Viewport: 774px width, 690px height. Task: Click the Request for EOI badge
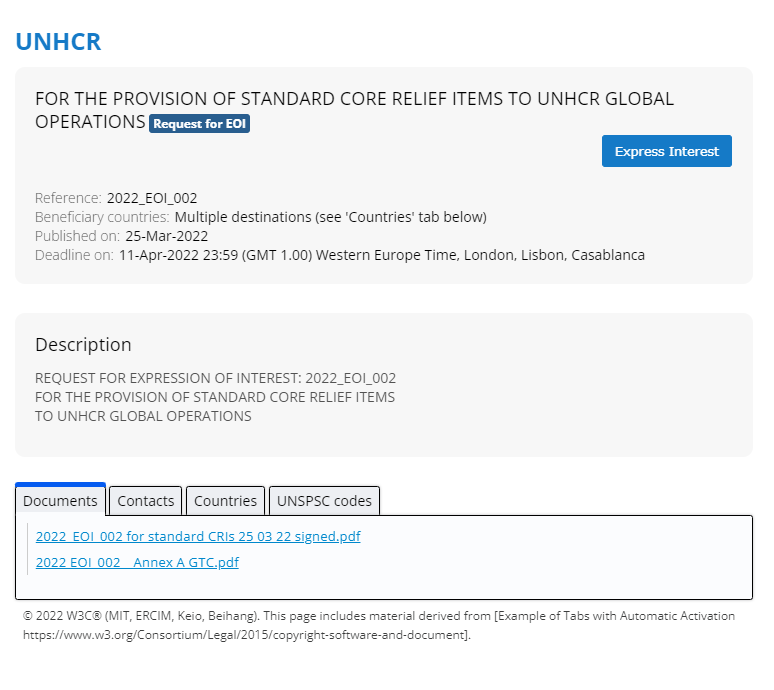tap(199, 124)
